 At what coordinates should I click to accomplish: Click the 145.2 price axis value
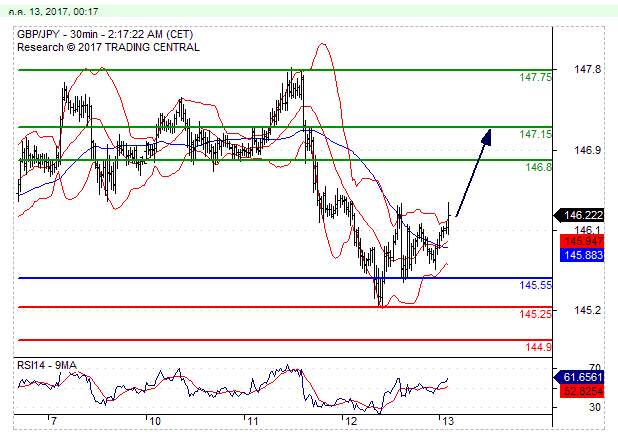coord(587,310)
